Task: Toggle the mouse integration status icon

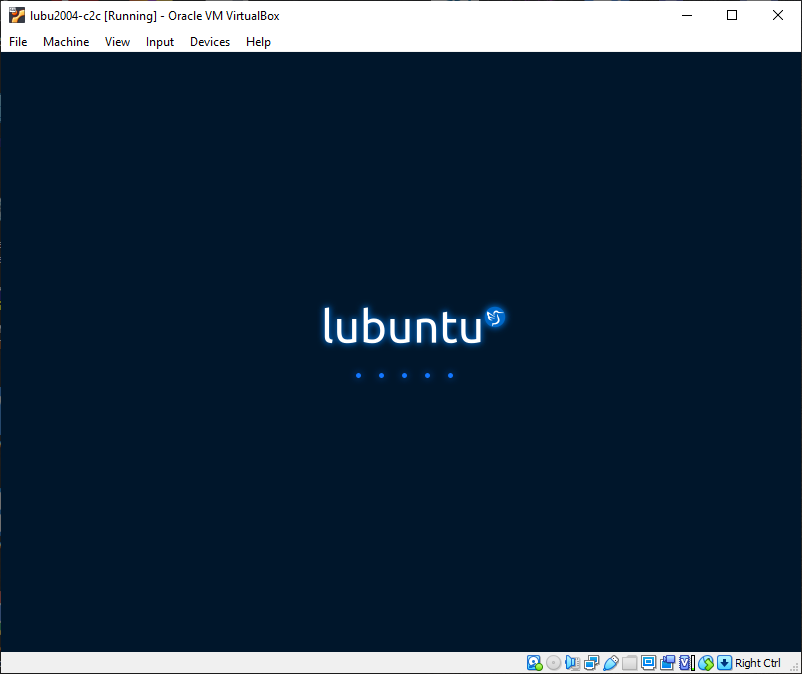Action: [x=706, y=663]
